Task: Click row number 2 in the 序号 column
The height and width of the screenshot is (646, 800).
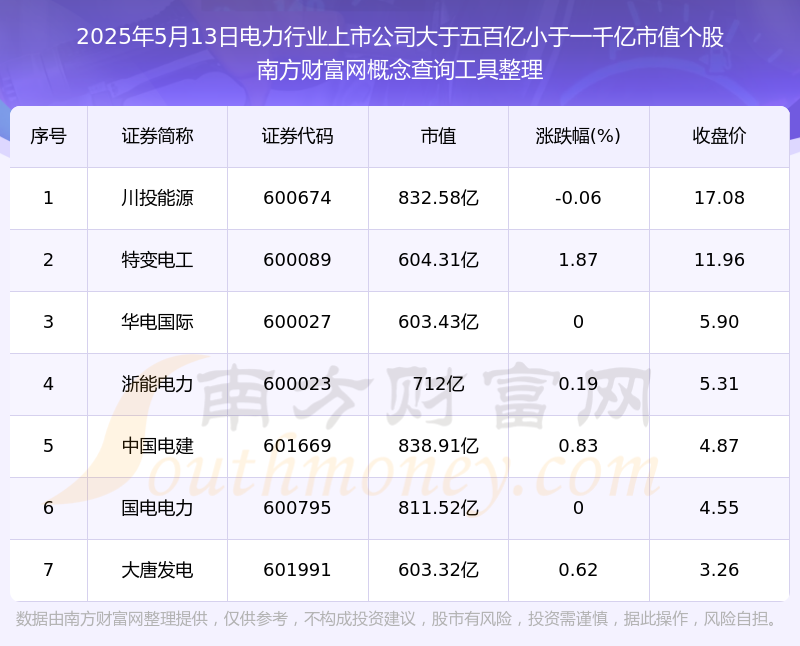Action: (48, 260)
